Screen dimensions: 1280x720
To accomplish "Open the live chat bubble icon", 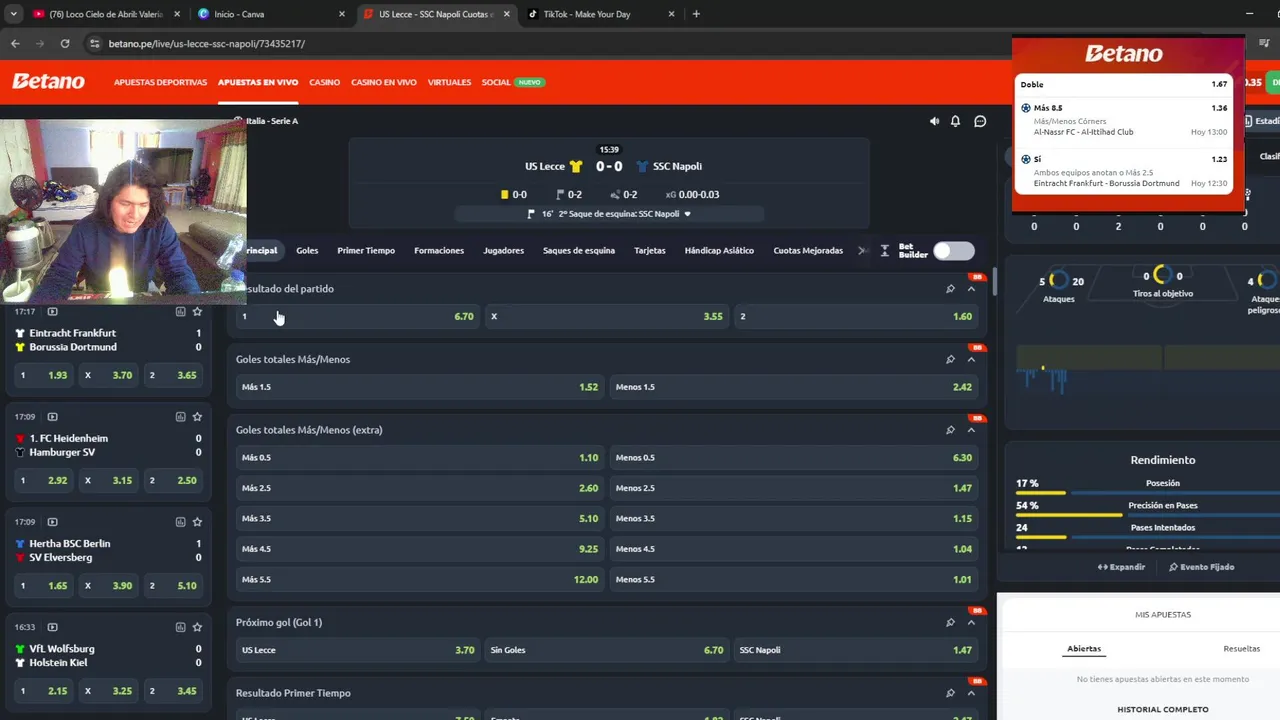I will coord(980,121).
